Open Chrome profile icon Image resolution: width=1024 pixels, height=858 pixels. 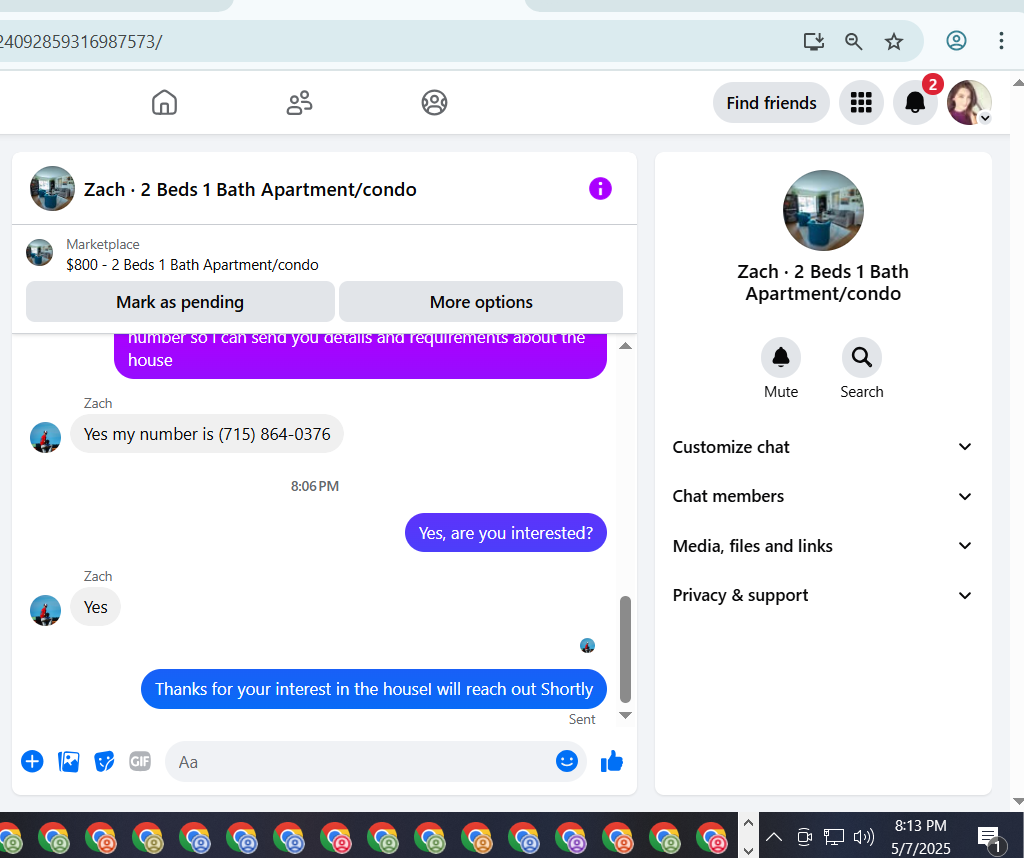(x=956, y=40)
